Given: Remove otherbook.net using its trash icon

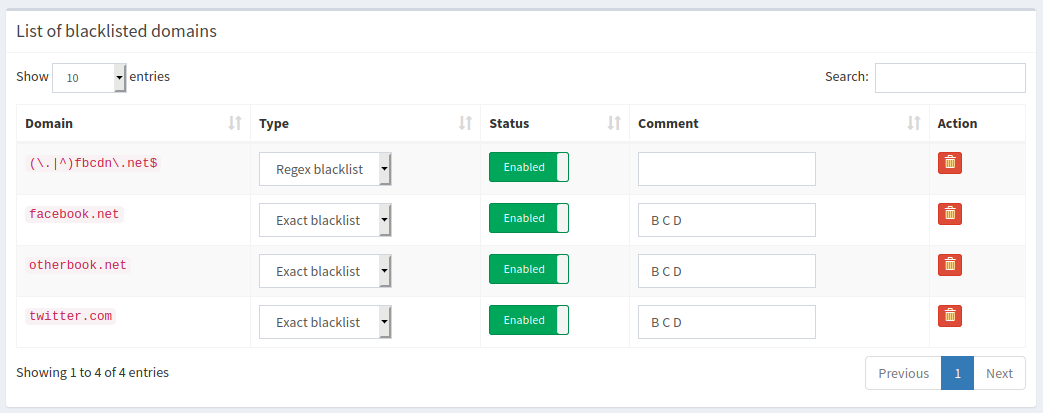Looking at the screenshot, I should pos(949,265).
